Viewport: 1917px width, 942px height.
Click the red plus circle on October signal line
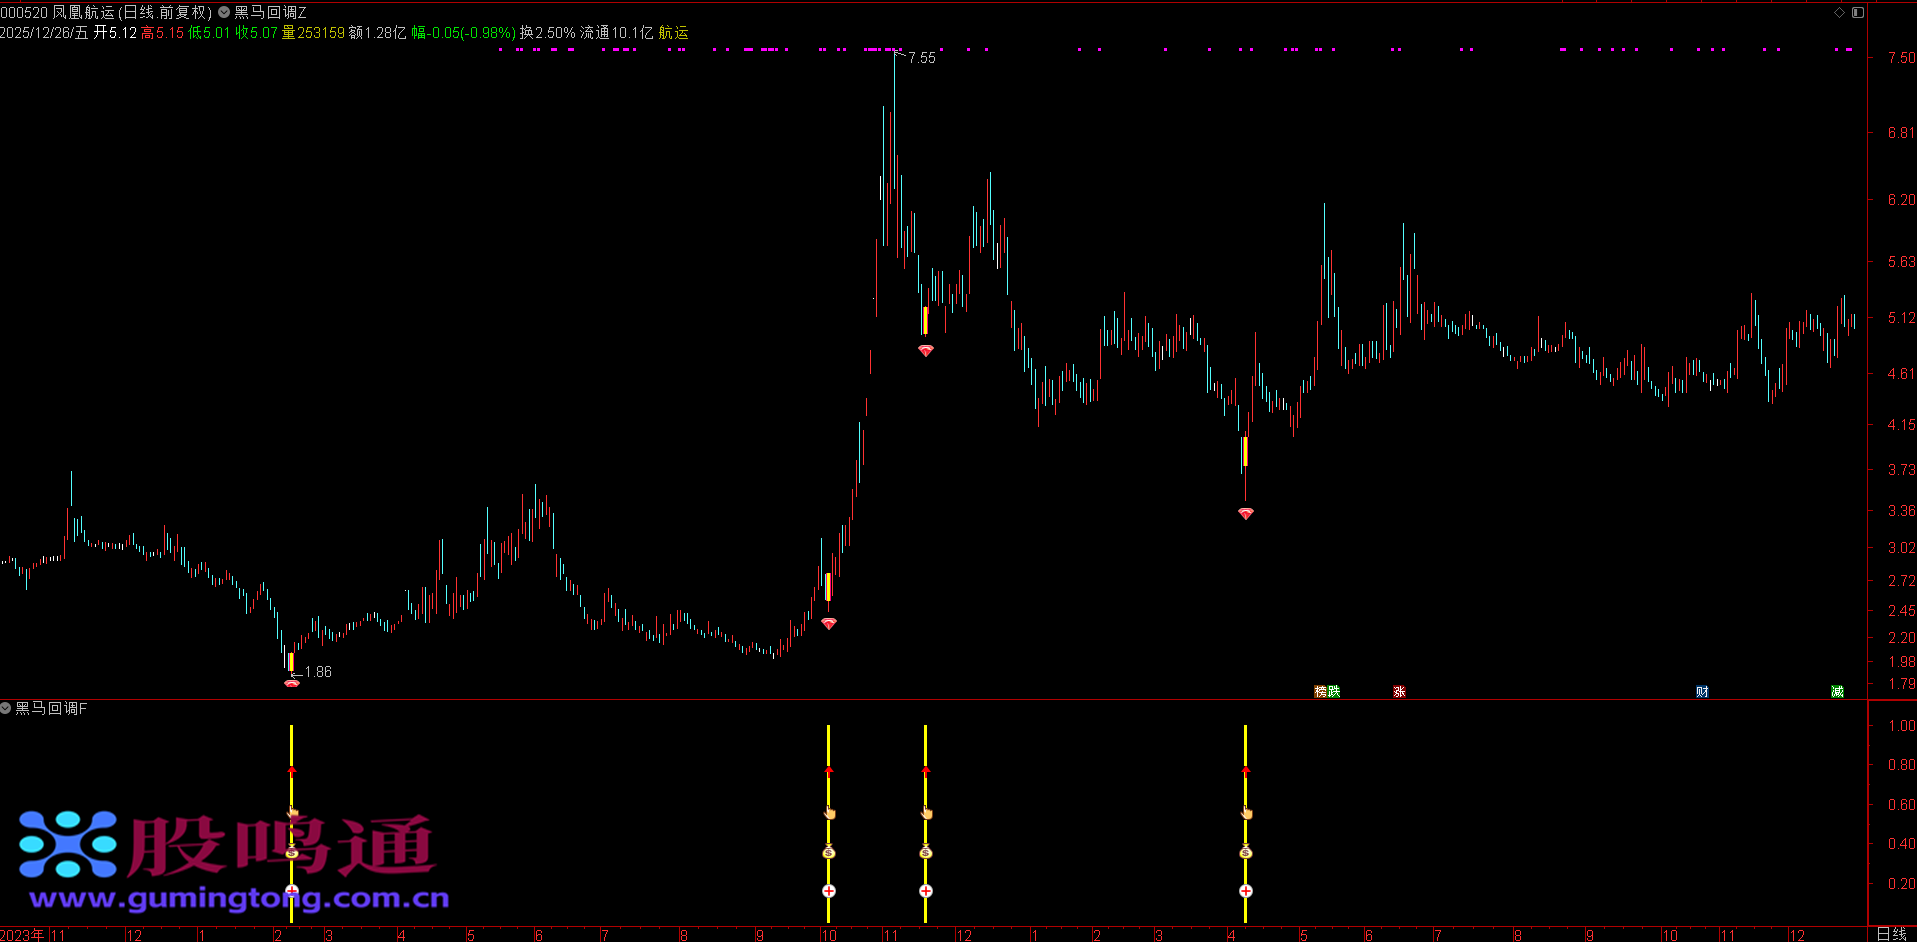click(x=828, y=891)
